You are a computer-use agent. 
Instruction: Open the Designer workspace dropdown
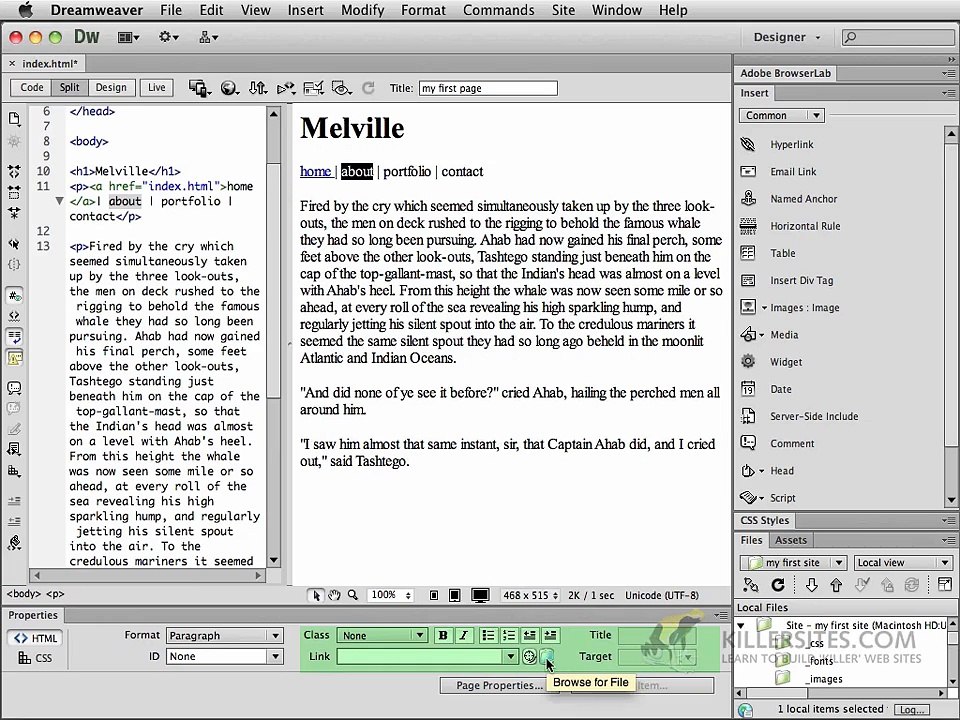(786, 37)
